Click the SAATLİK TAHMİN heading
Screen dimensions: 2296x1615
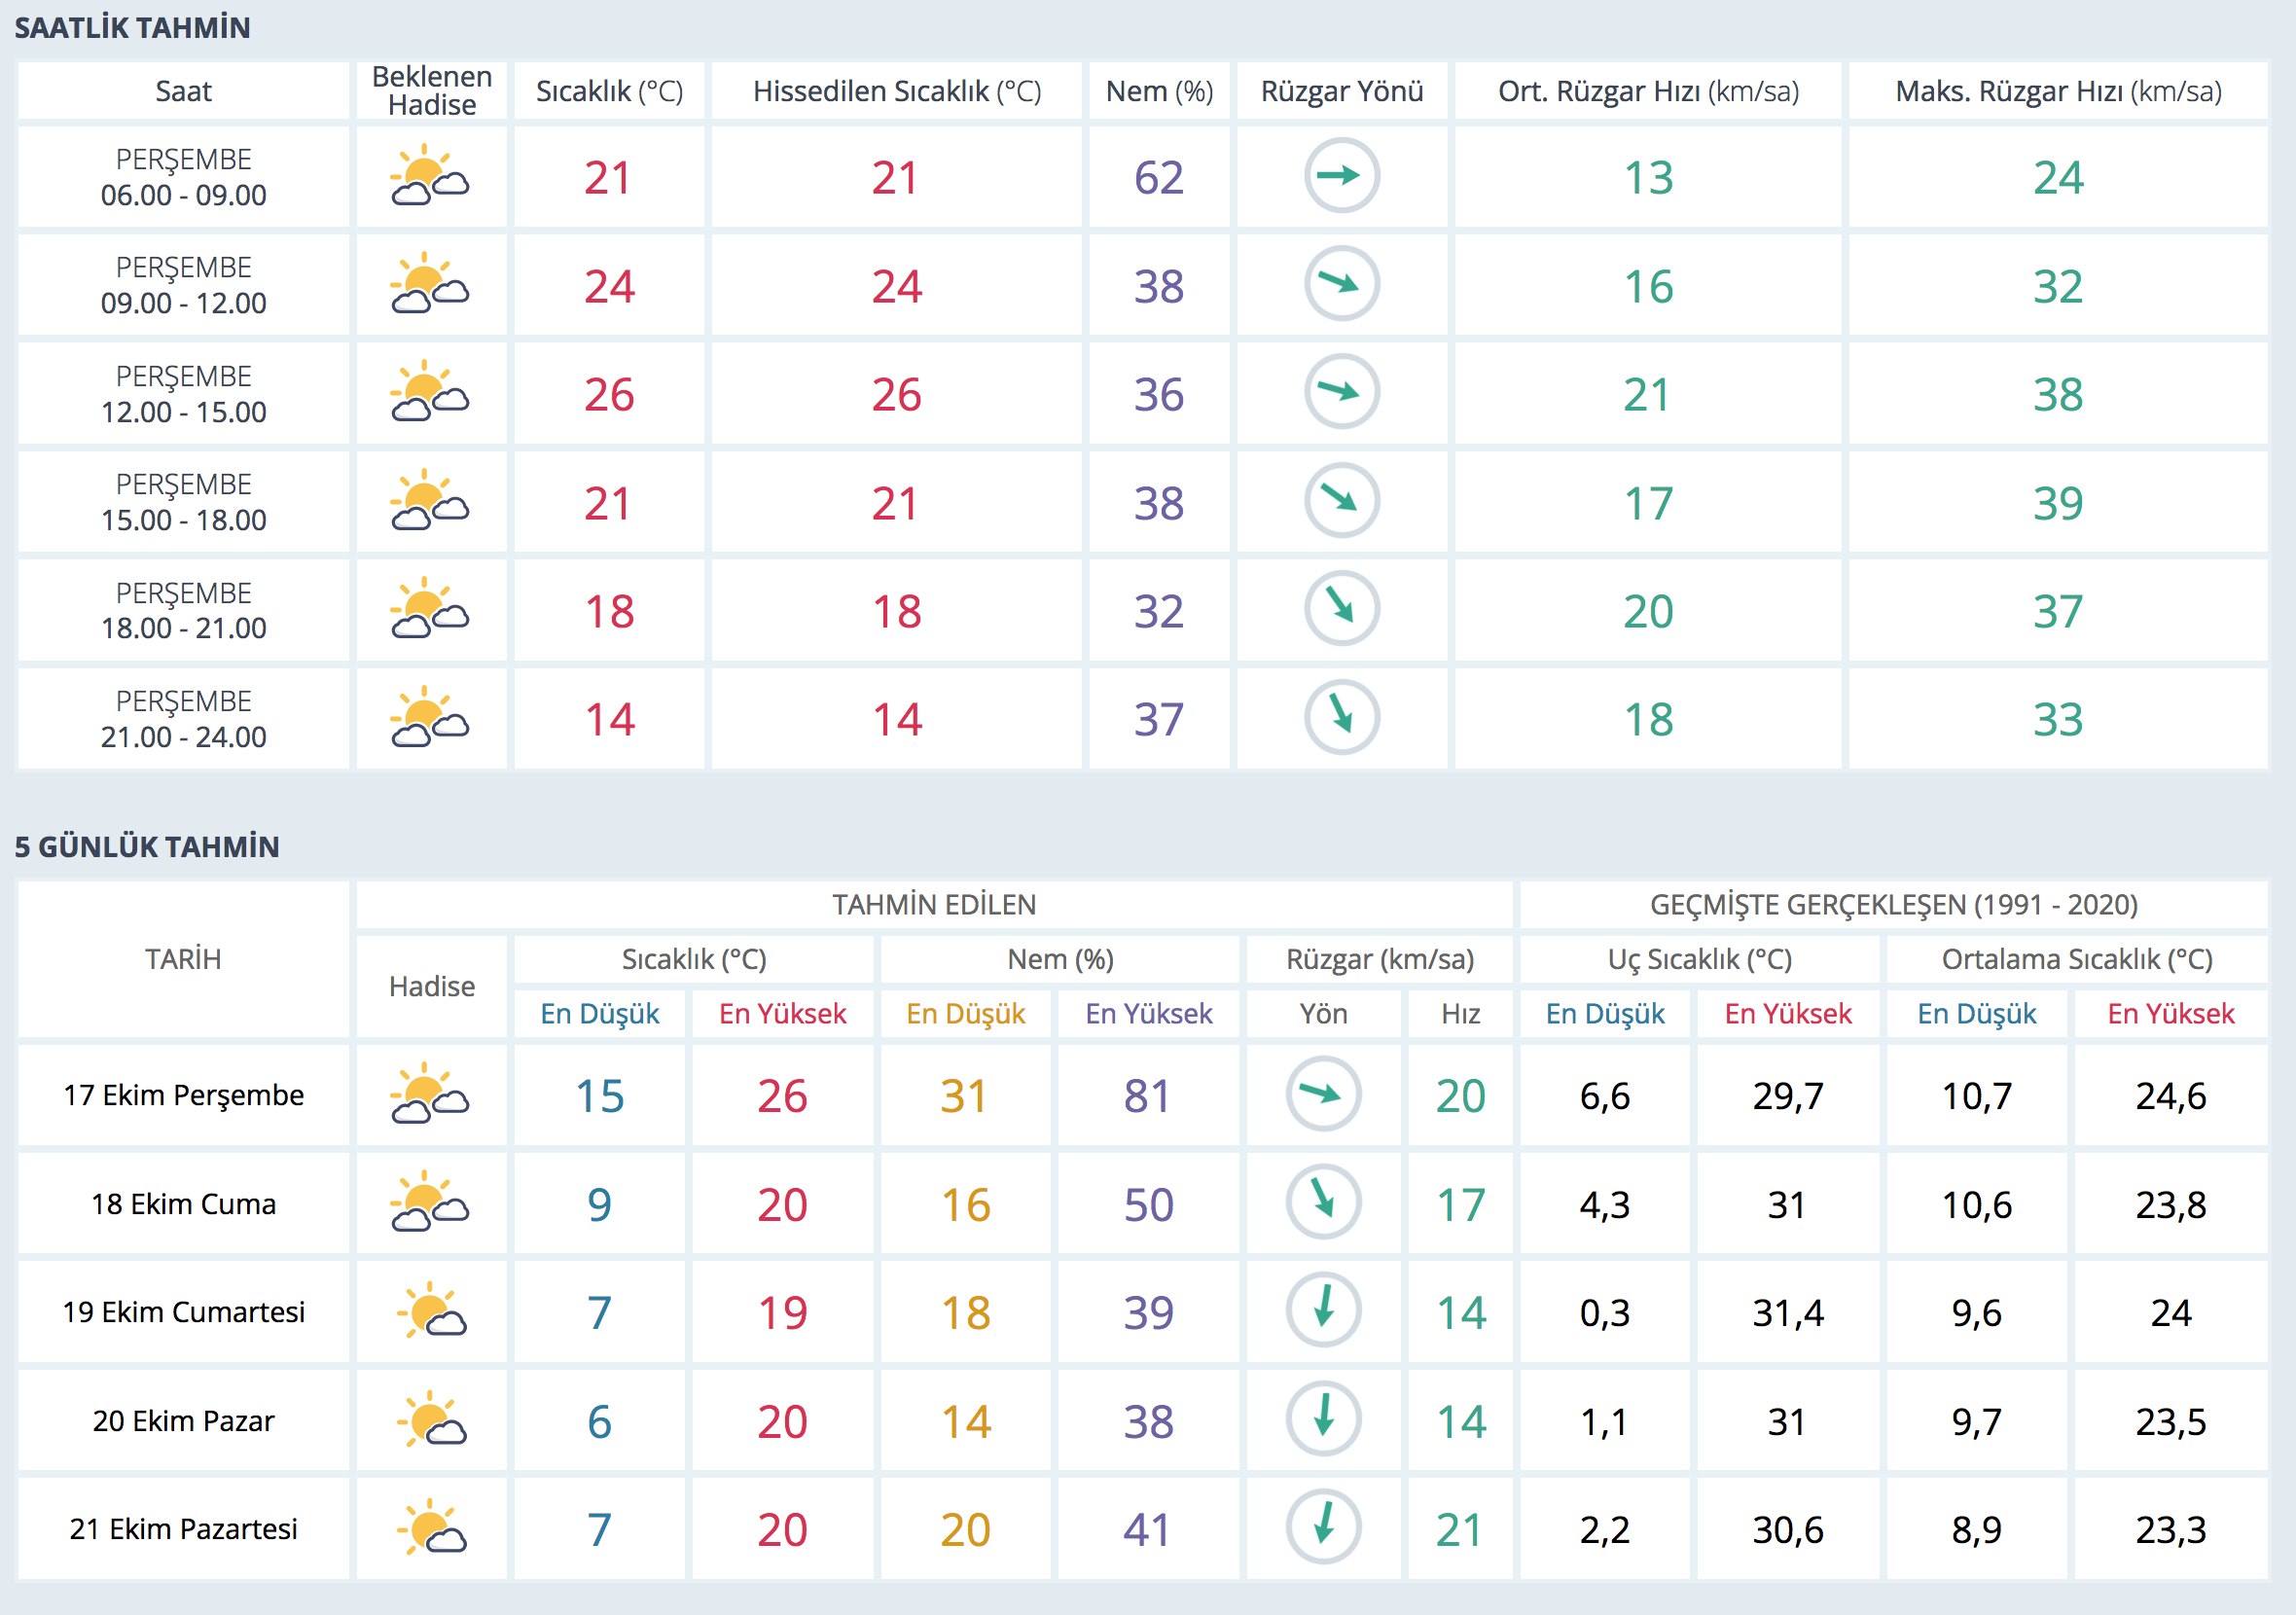(132, 27)
